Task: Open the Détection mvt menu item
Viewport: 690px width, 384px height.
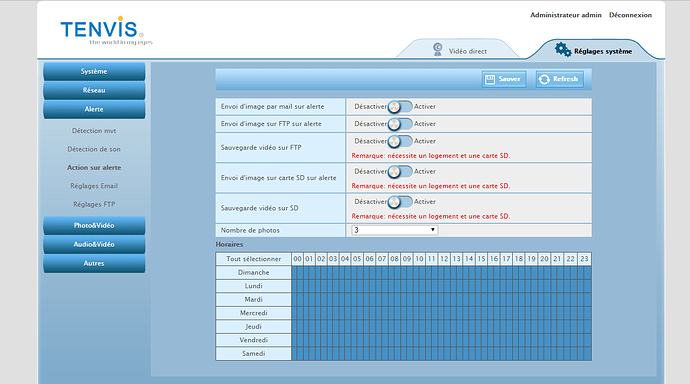Action: pos(94,131)
